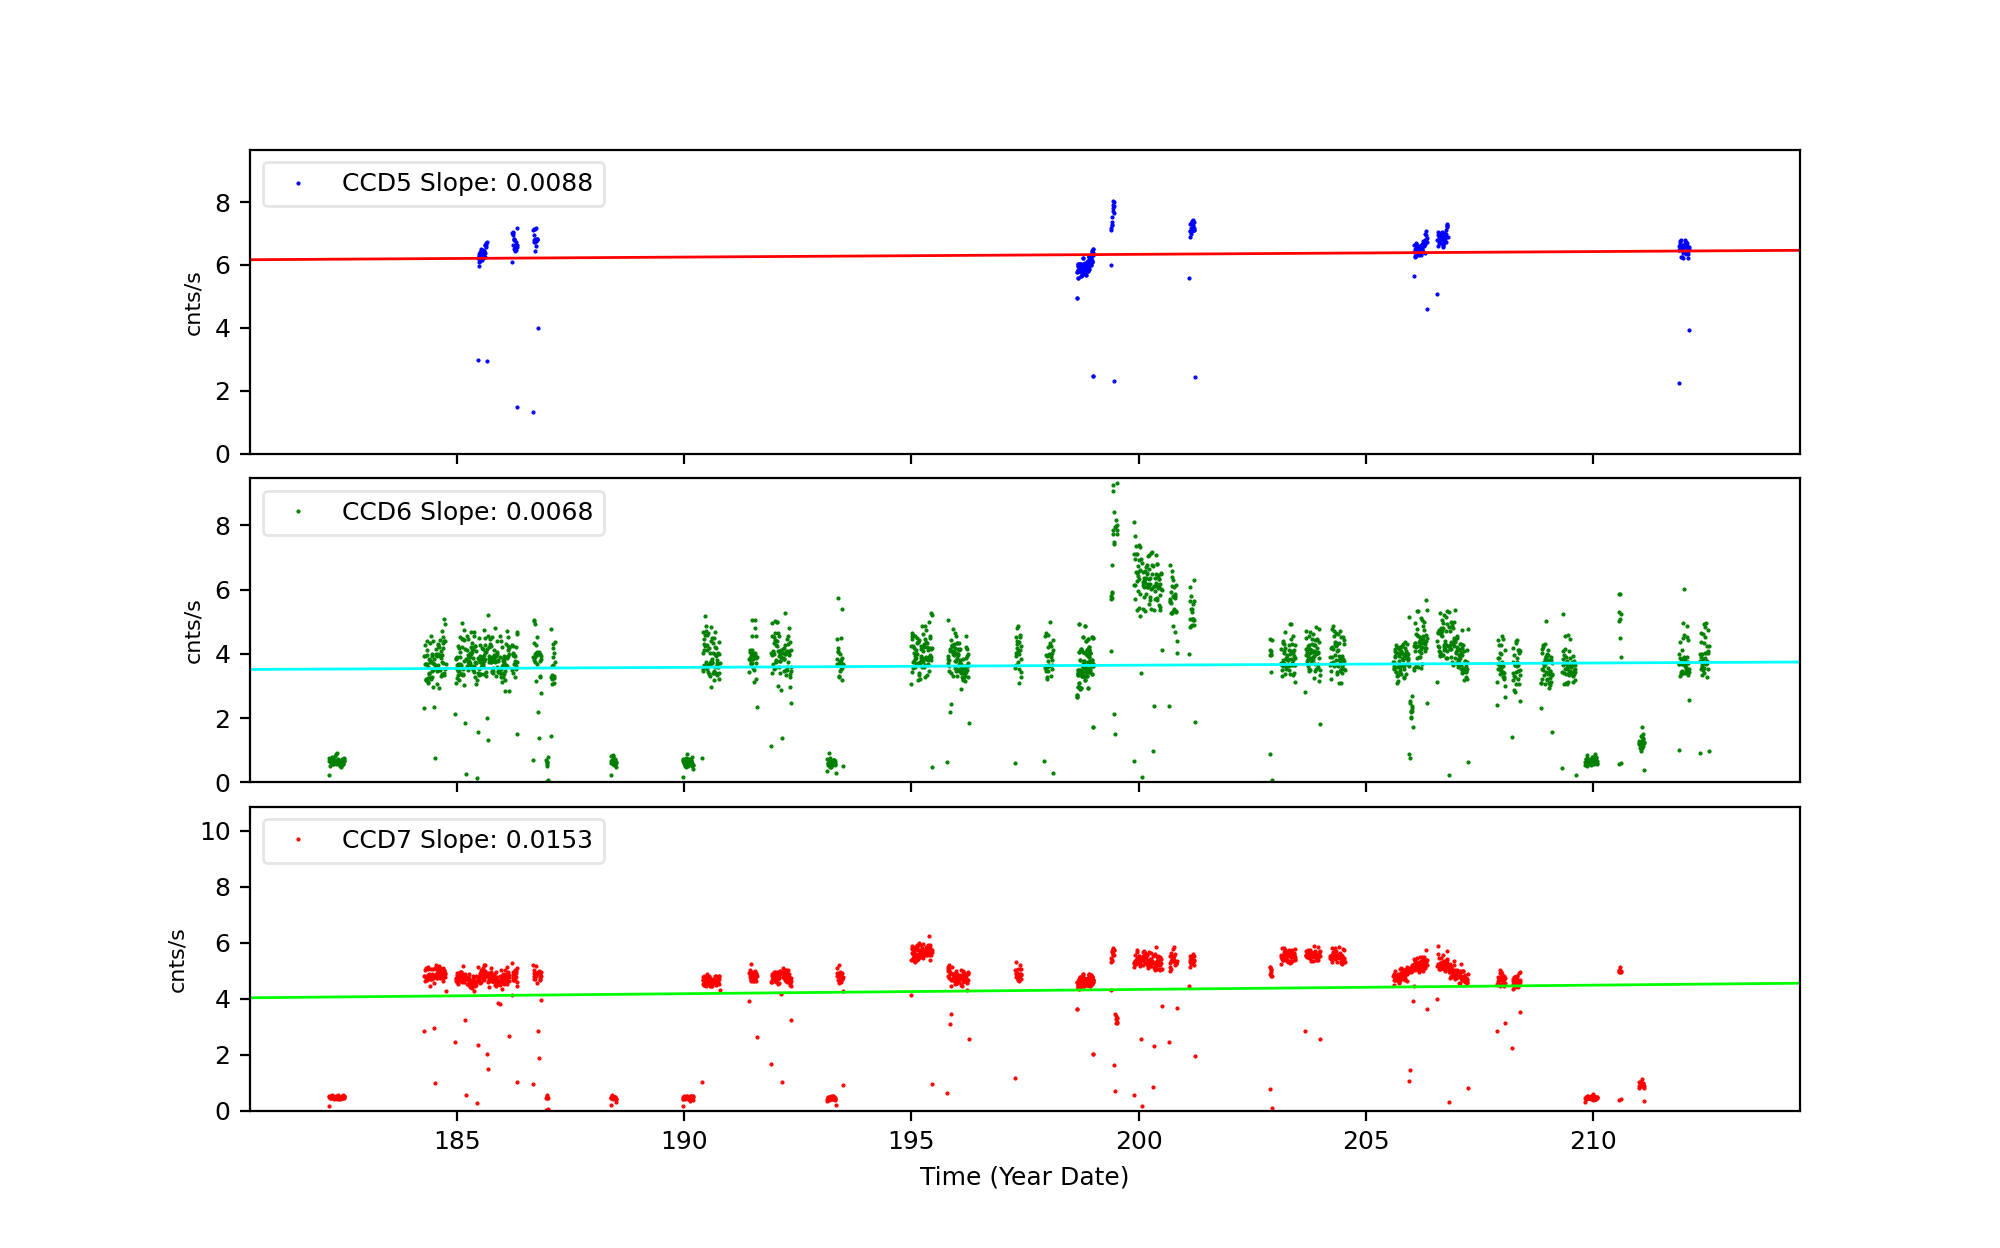Screen dimensions: 2000x1248
Task: Click the 195 tick label on x-axis
Action: (x=910, y=1141)
